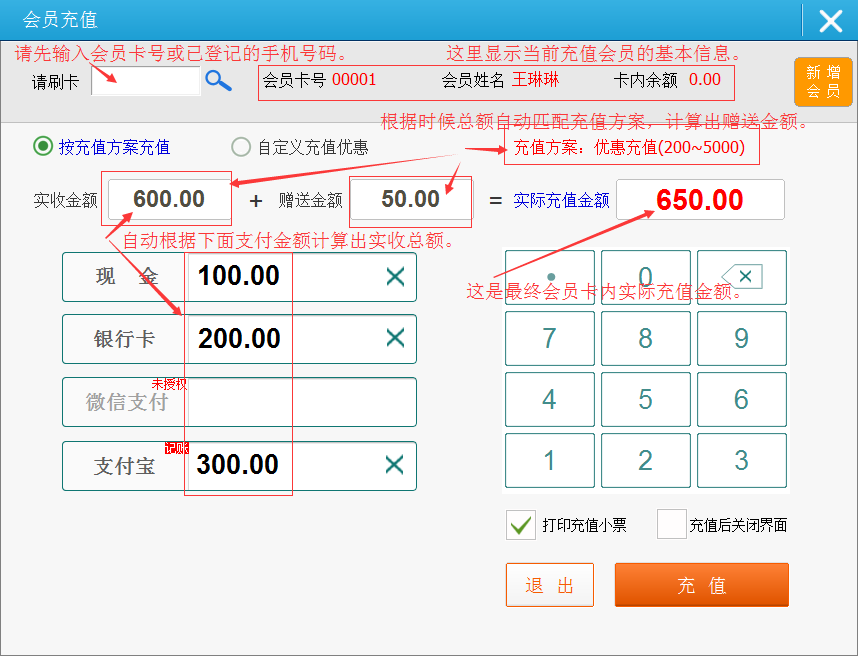
Task: Close the member recharge window
Action: (830, 21)
